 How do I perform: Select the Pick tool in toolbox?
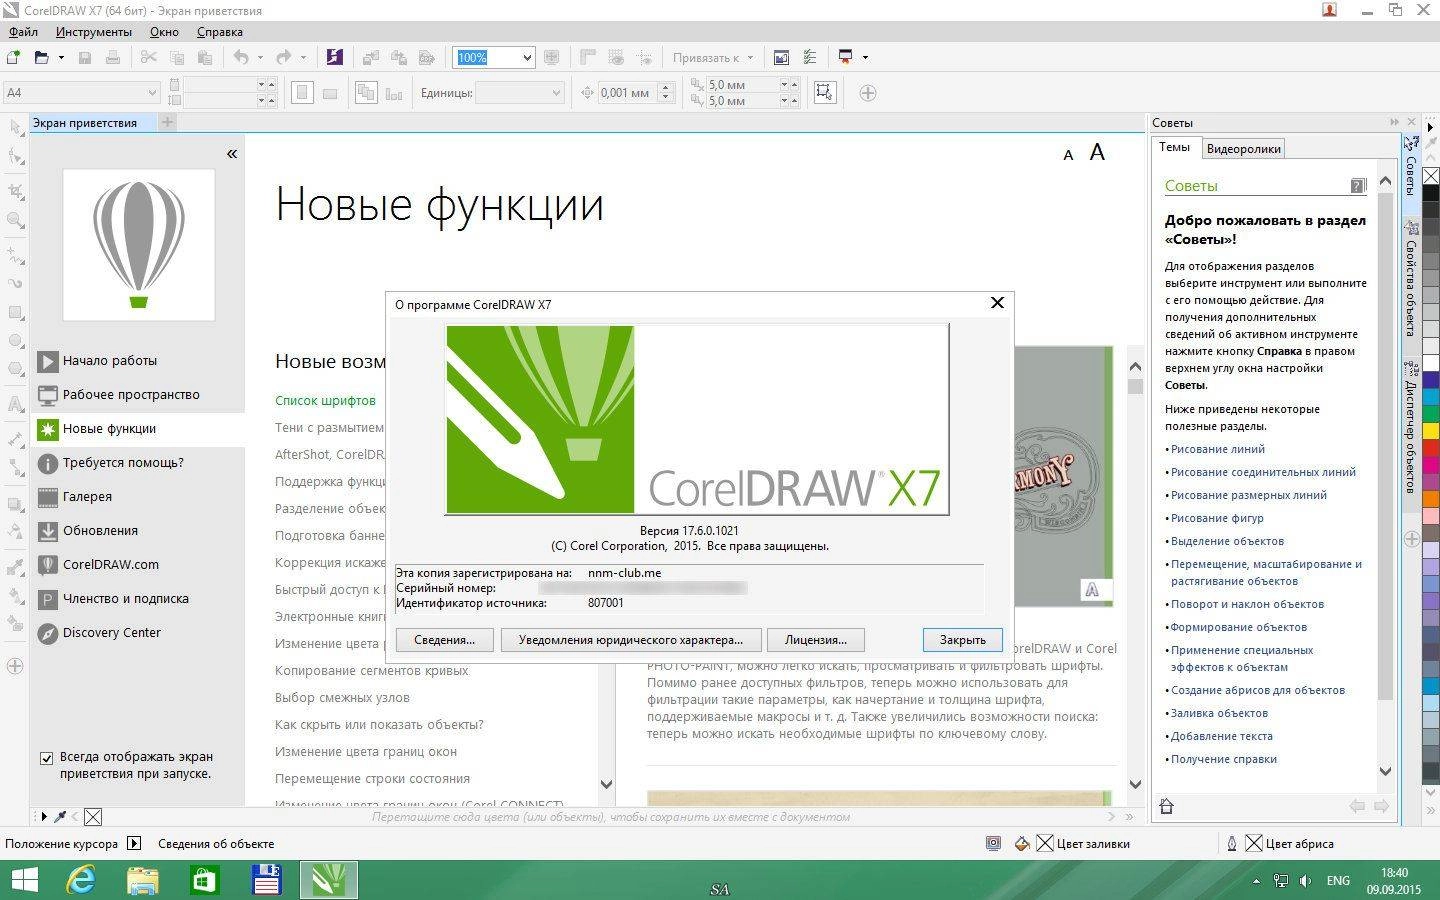tap(15, 127)
